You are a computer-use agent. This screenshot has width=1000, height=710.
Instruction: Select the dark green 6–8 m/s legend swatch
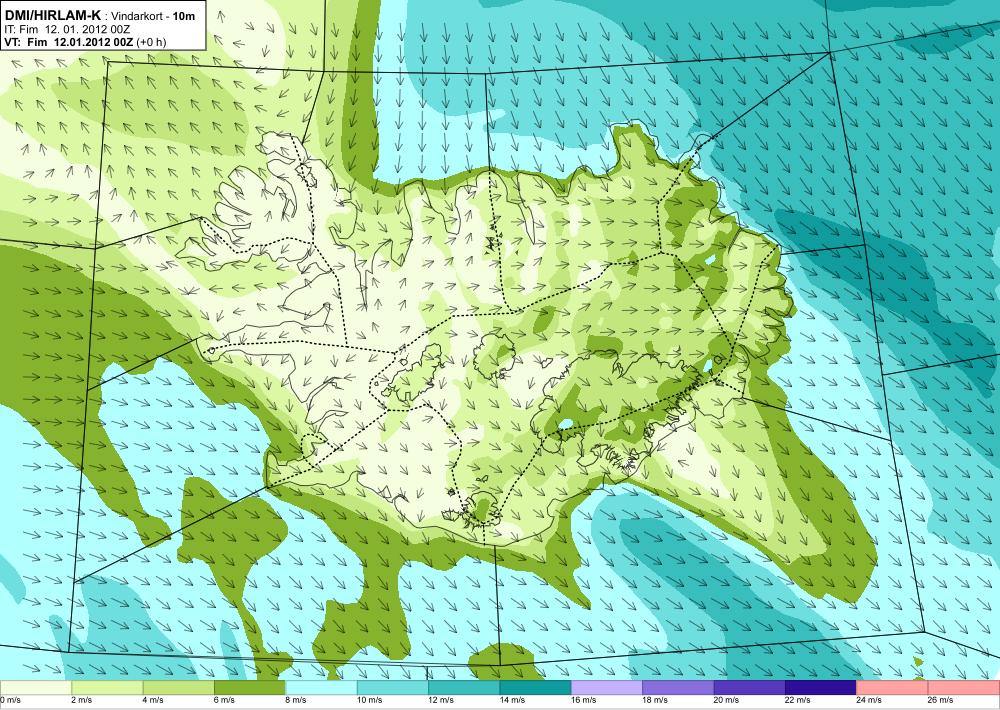(250, 688)
